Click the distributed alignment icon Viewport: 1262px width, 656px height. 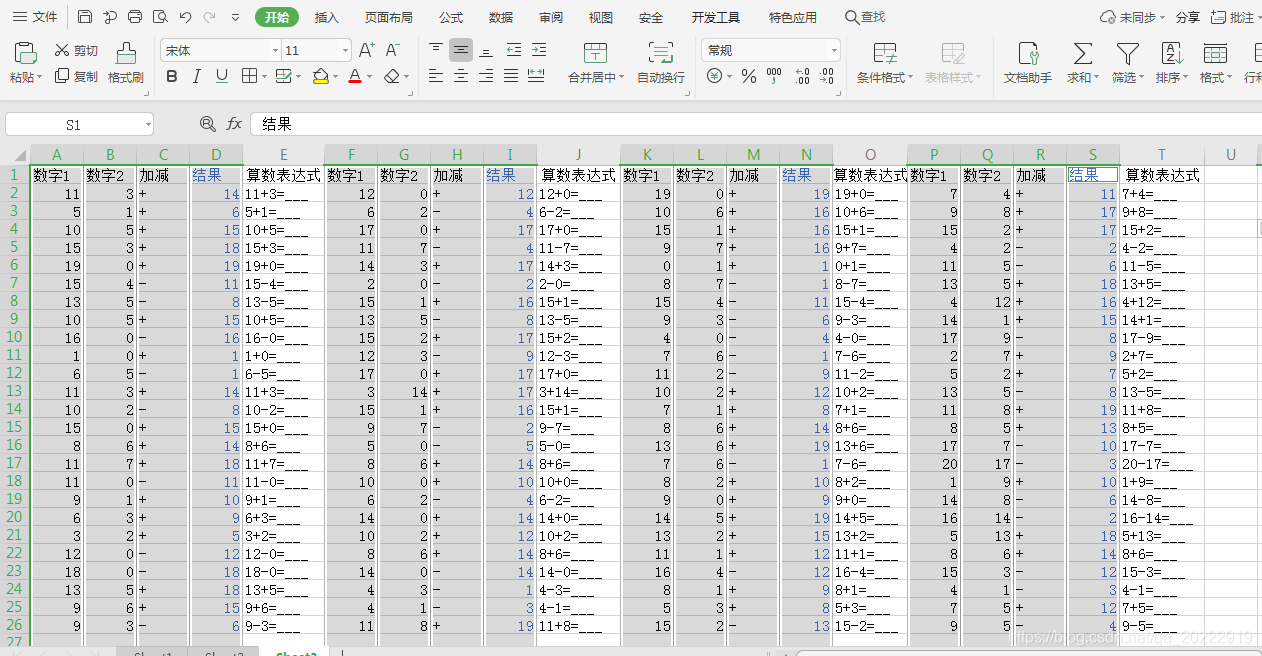(x=537, y=76)
